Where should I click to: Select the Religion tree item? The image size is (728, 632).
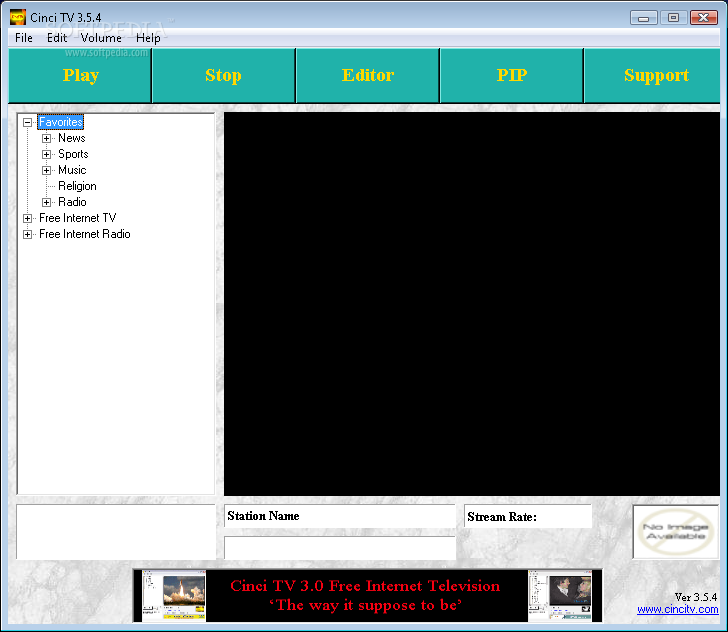[x=77, y=186]
